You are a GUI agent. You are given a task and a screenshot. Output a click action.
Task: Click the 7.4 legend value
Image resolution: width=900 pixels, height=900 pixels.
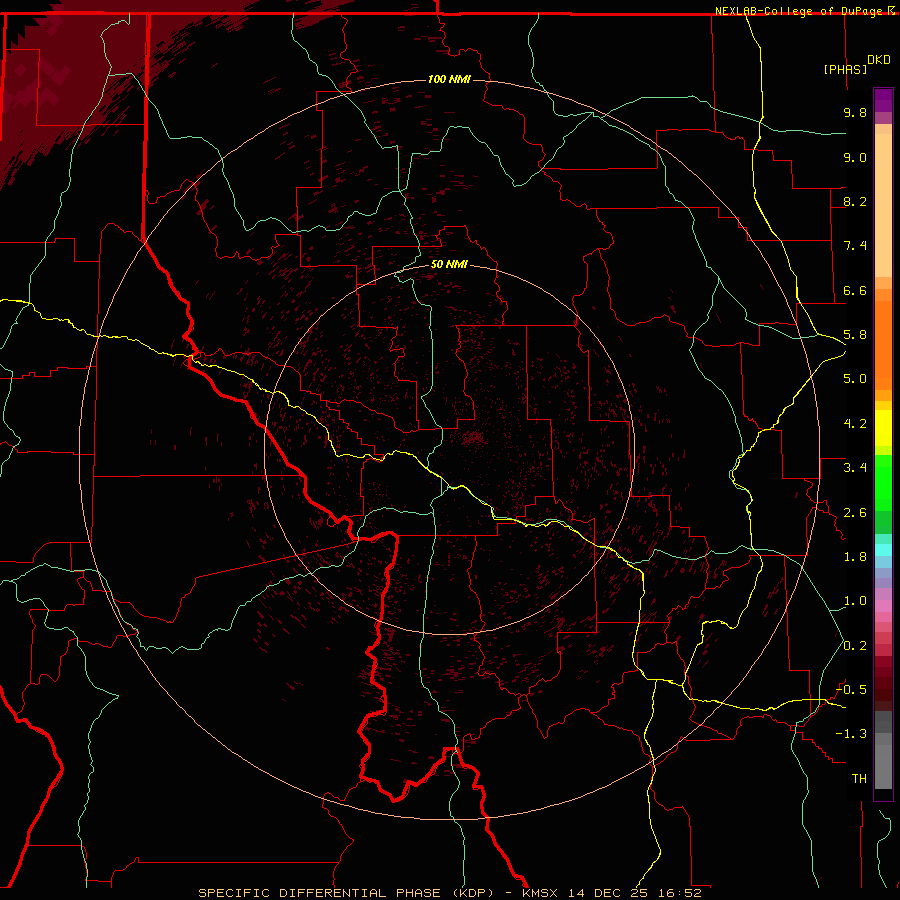coord(855,246)
